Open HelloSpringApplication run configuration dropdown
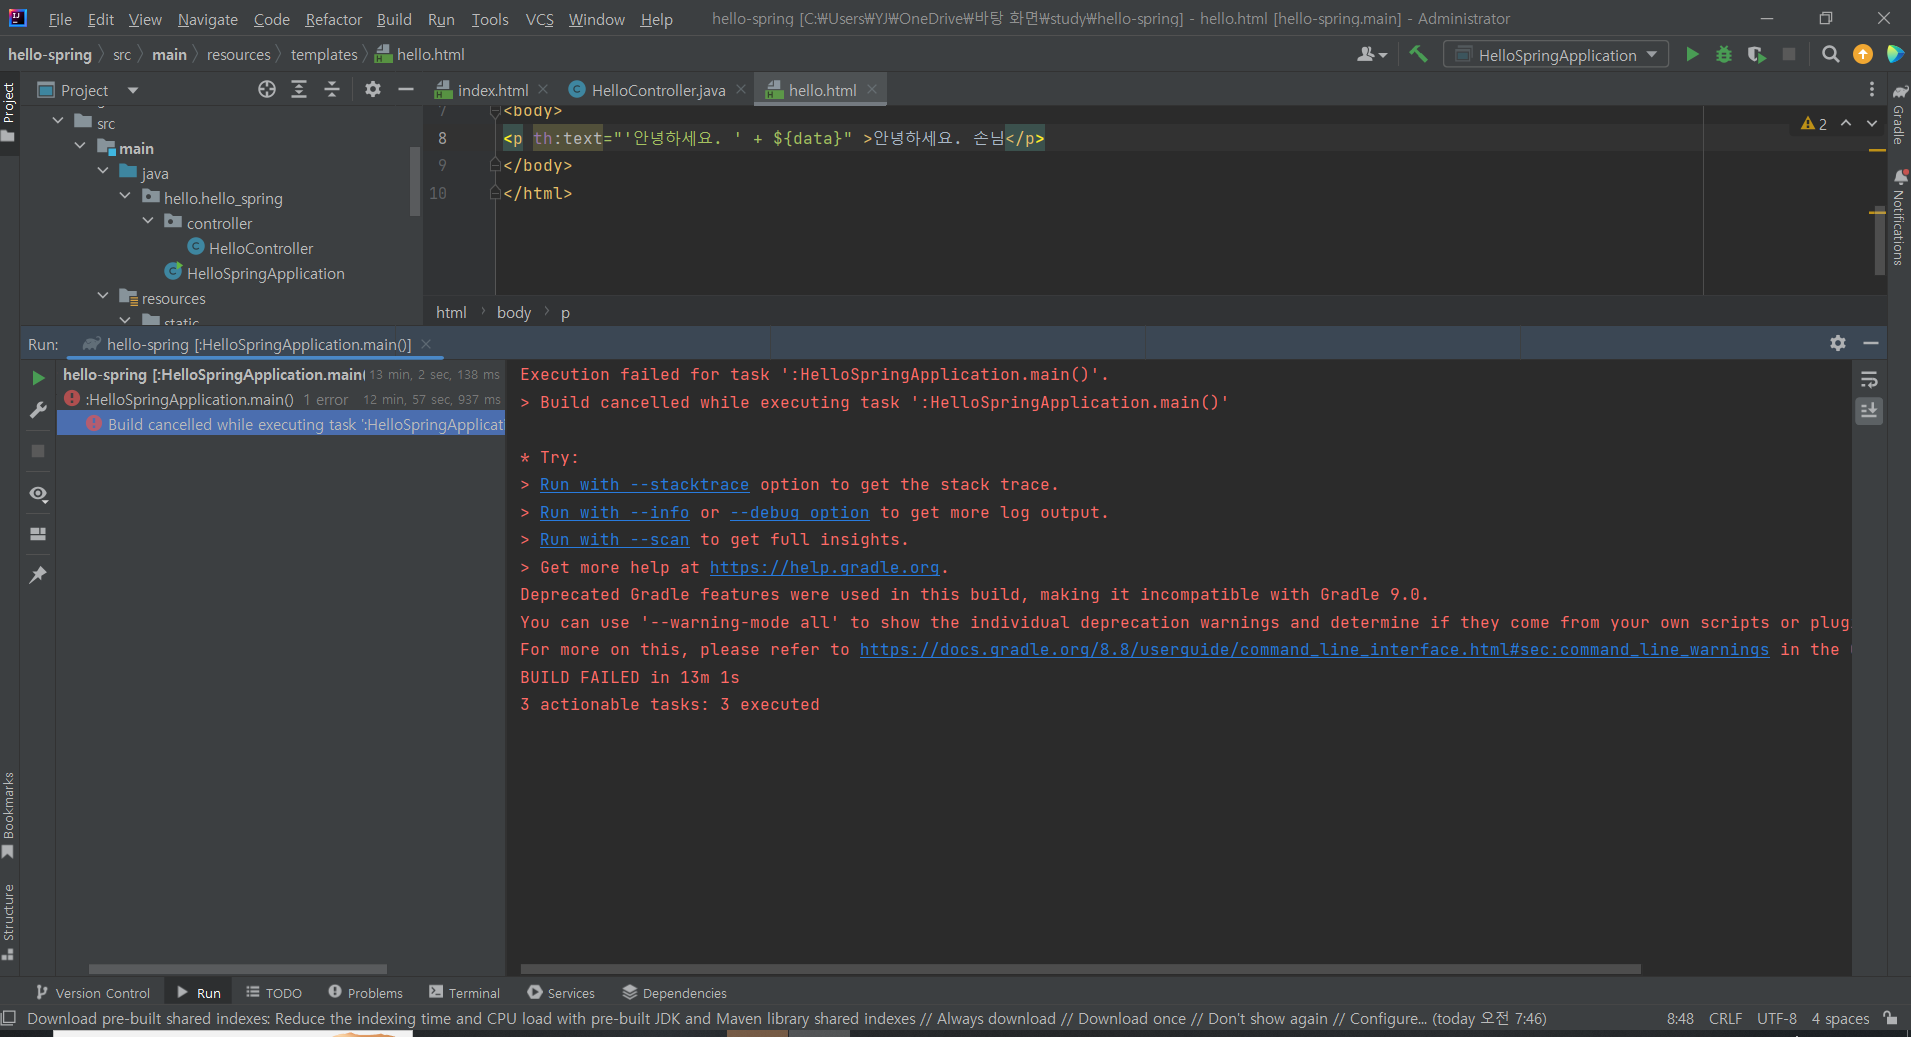Screen dimensions: 1911x1037 pyautogui.click(x=1556, y=55)
